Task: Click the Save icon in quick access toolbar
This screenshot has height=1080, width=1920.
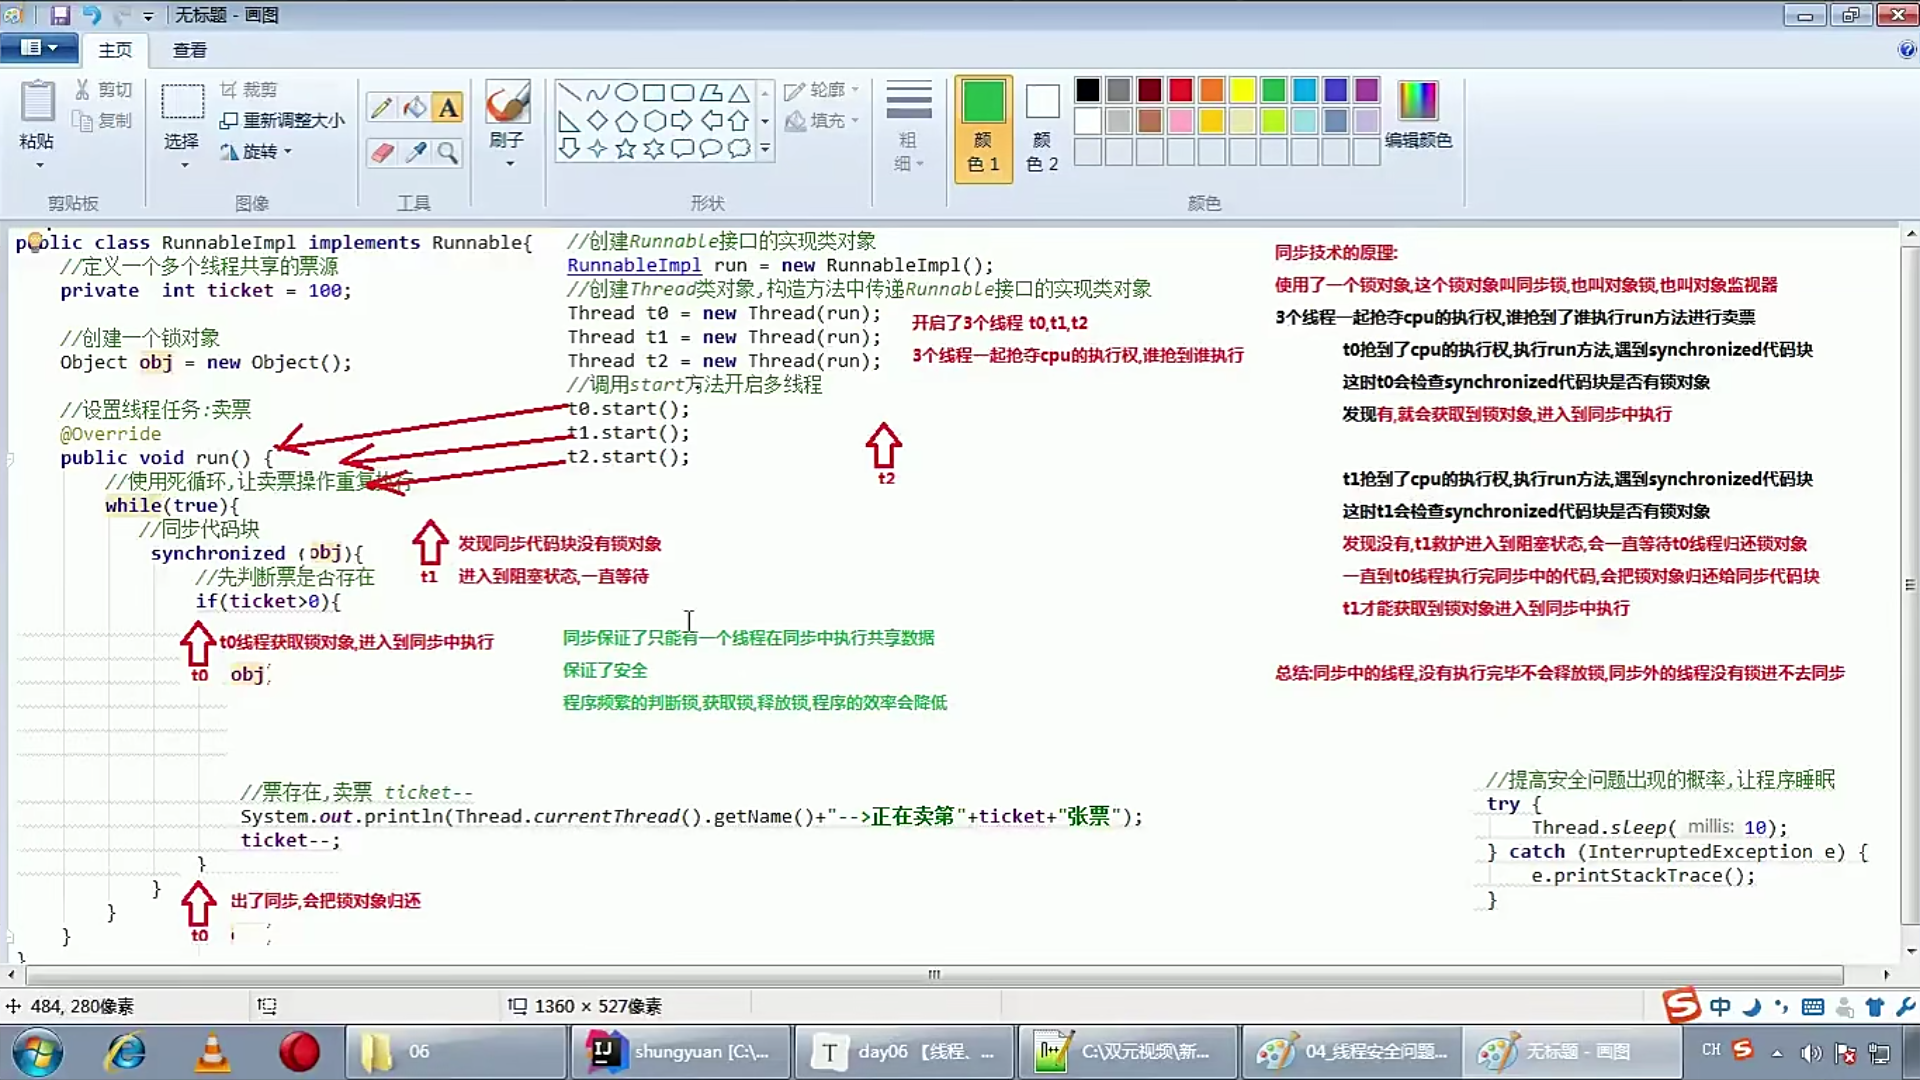Action: click(x=60, y=15)
